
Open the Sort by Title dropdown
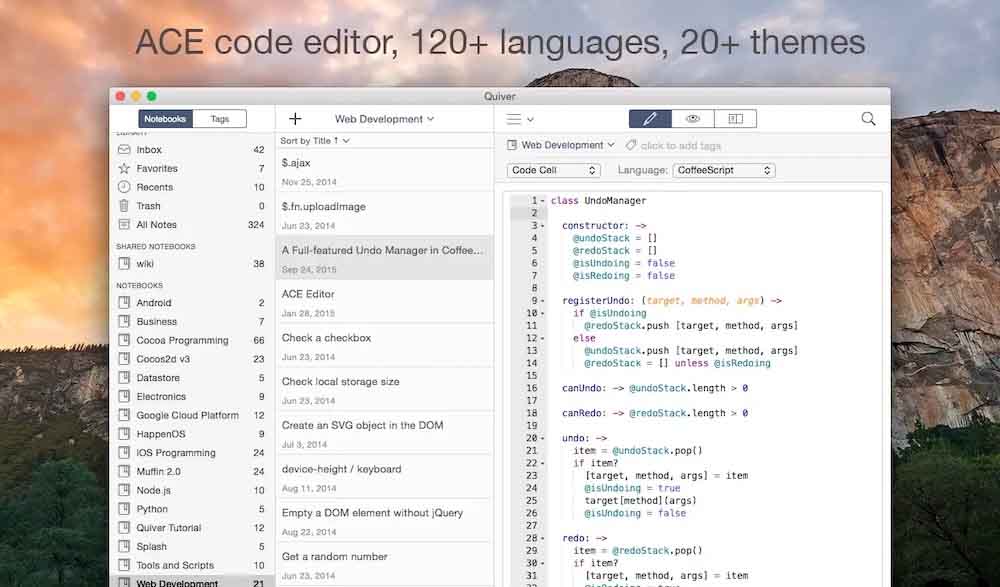[315, 140]
